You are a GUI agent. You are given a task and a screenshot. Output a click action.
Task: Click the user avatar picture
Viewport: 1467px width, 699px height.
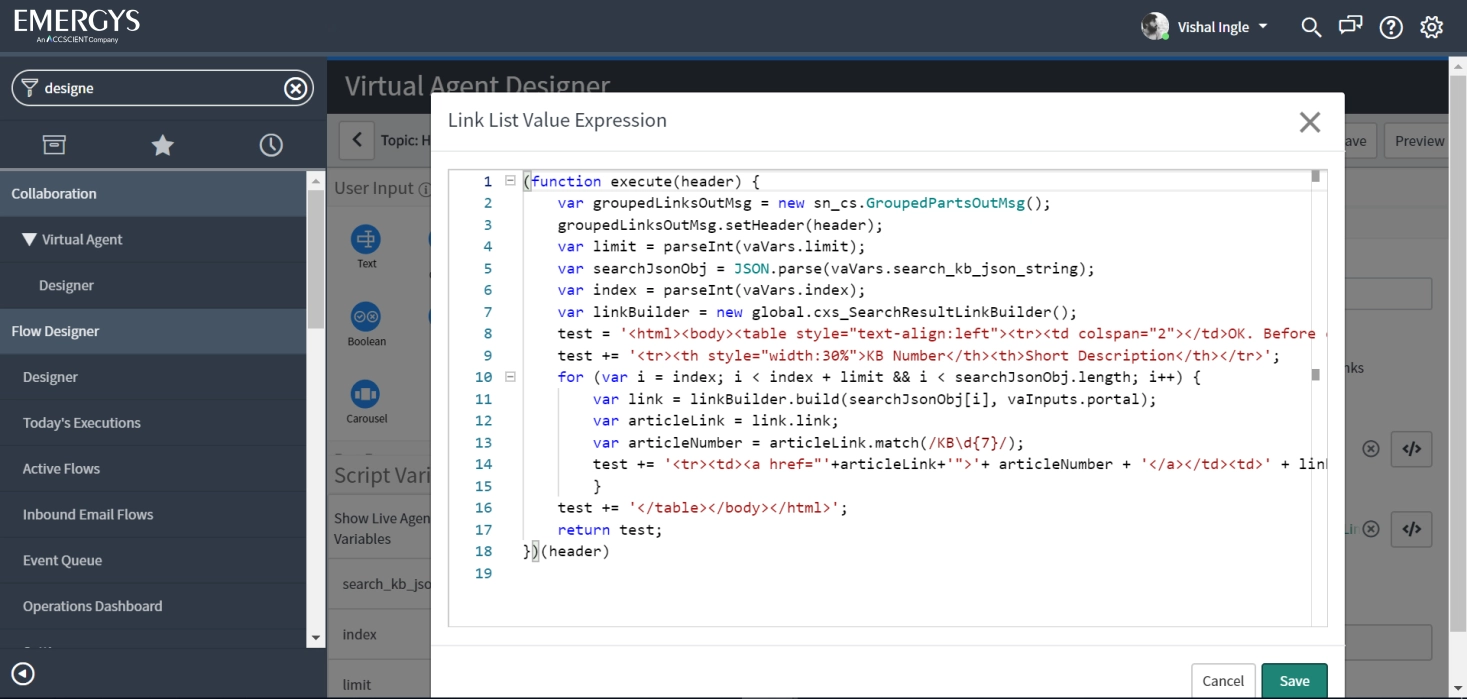[1155, 26]
